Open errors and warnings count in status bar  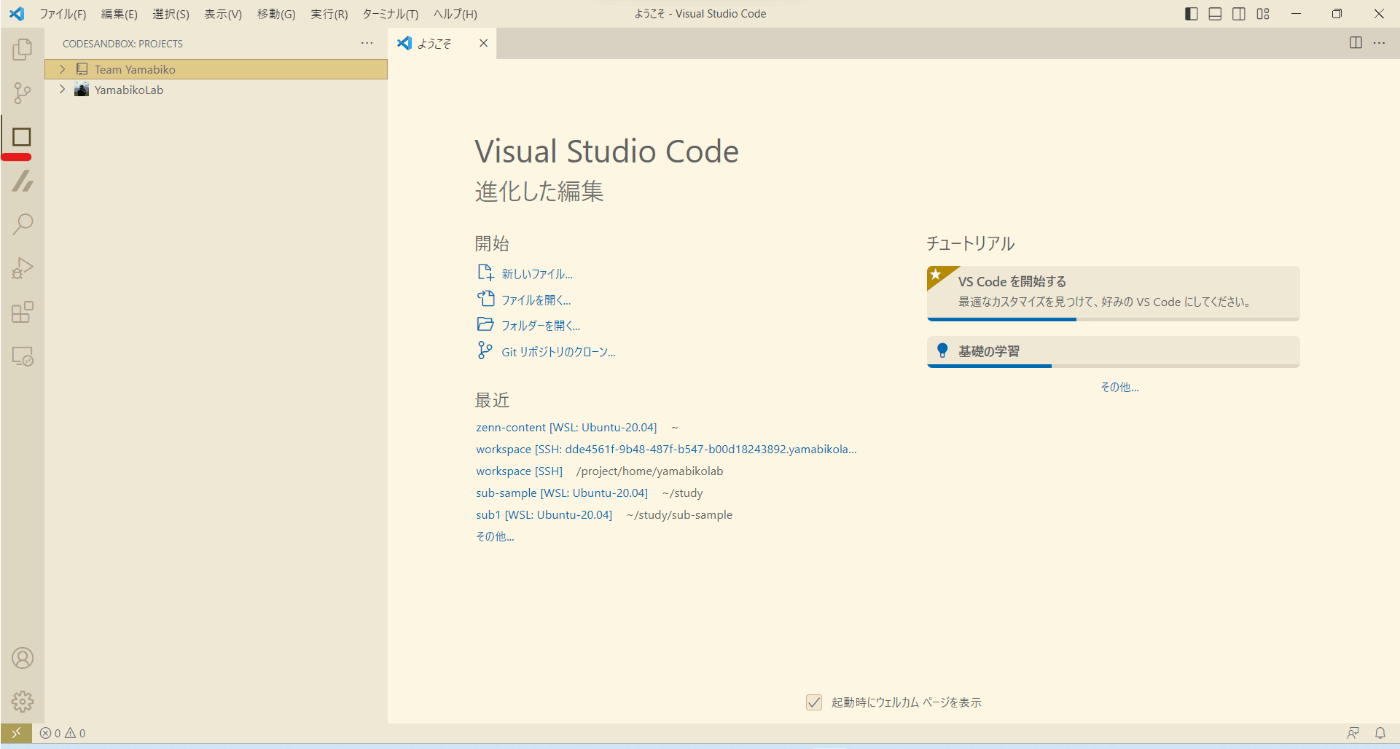pos(62,733)
